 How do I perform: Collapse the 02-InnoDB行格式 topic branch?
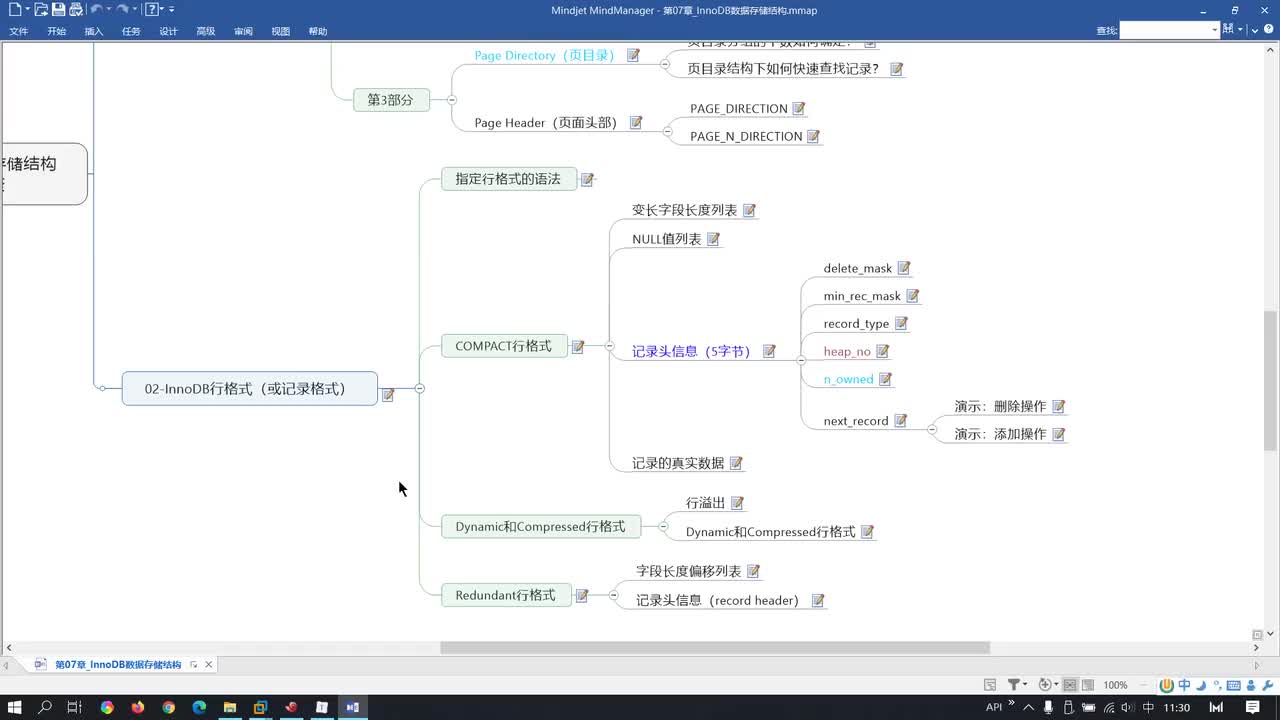pos(419,388)
